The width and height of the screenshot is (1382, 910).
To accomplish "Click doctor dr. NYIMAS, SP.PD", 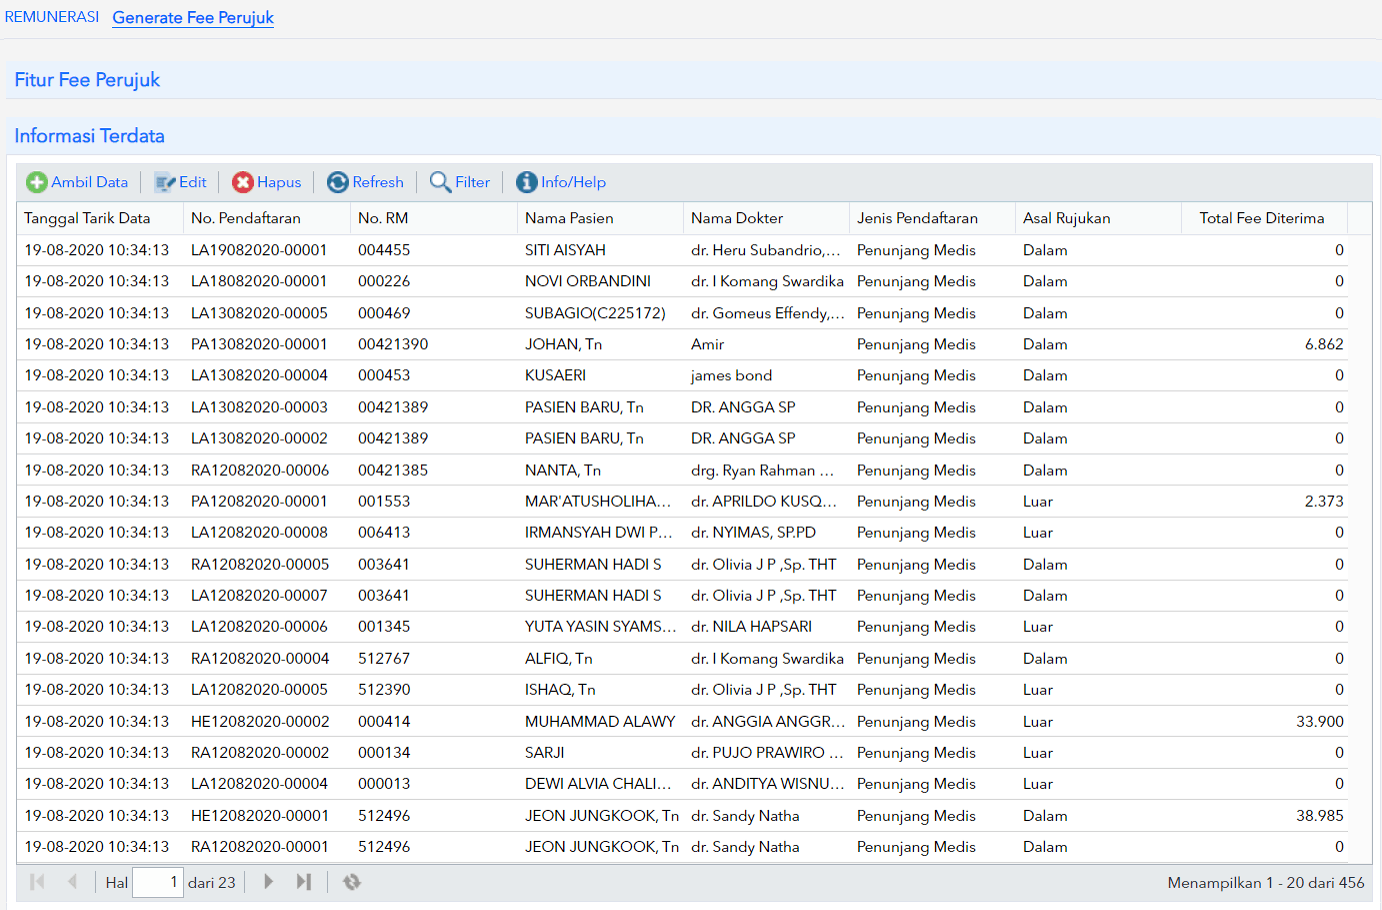I will click(753, 532).
